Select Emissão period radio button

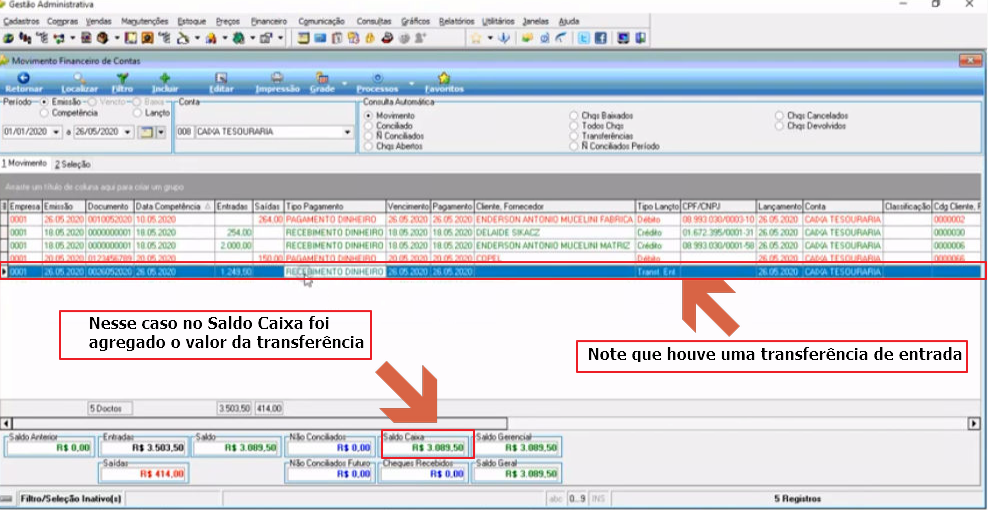point(44,101)
